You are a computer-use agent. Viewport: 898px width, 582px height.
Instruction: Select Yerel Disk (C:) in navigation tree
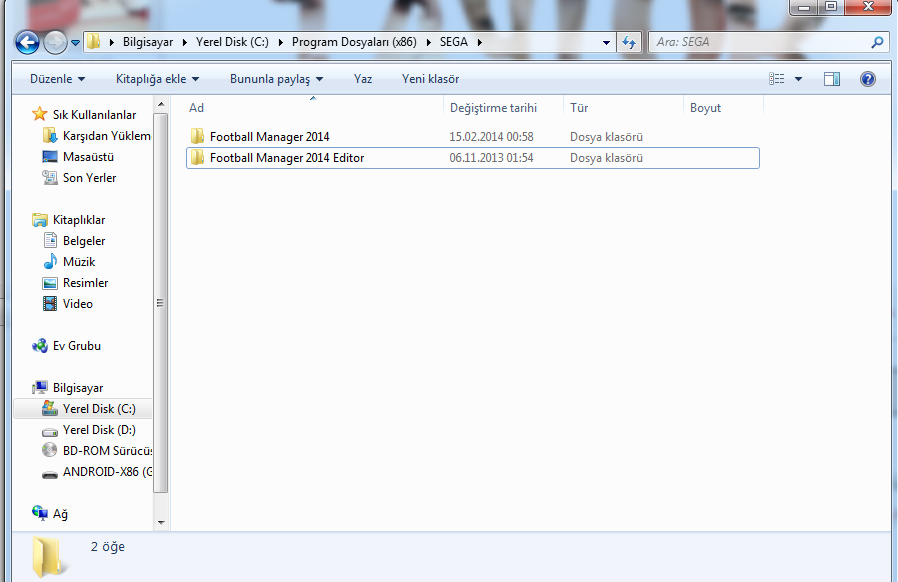pyautogui.click(x=99, y=409)
